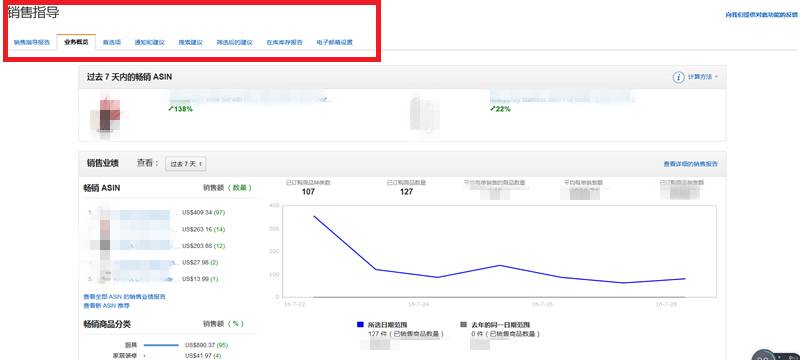Viewport: 800px width, 360px height.
Task: Select the 业务概览 tab
Action: click(76, 42)
